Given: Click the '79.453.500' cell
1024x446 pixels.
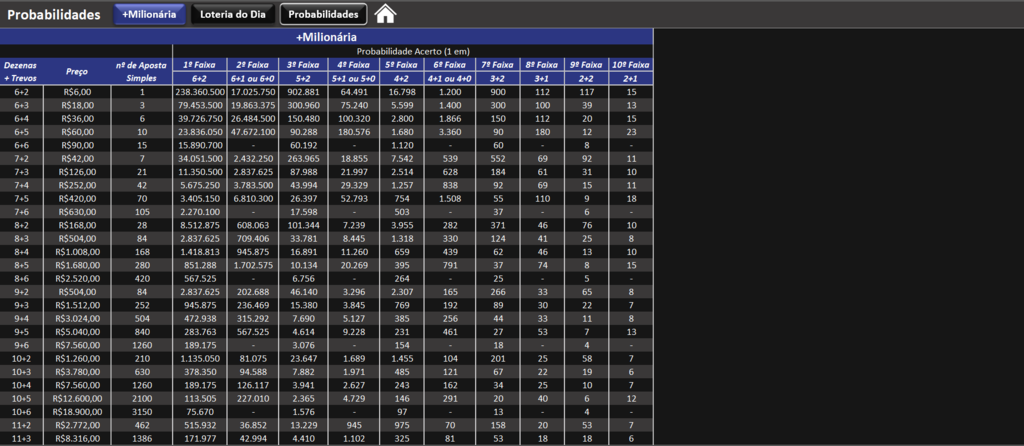Looking at the screenshot, I should pyautogui.click(x=200, y=105).
